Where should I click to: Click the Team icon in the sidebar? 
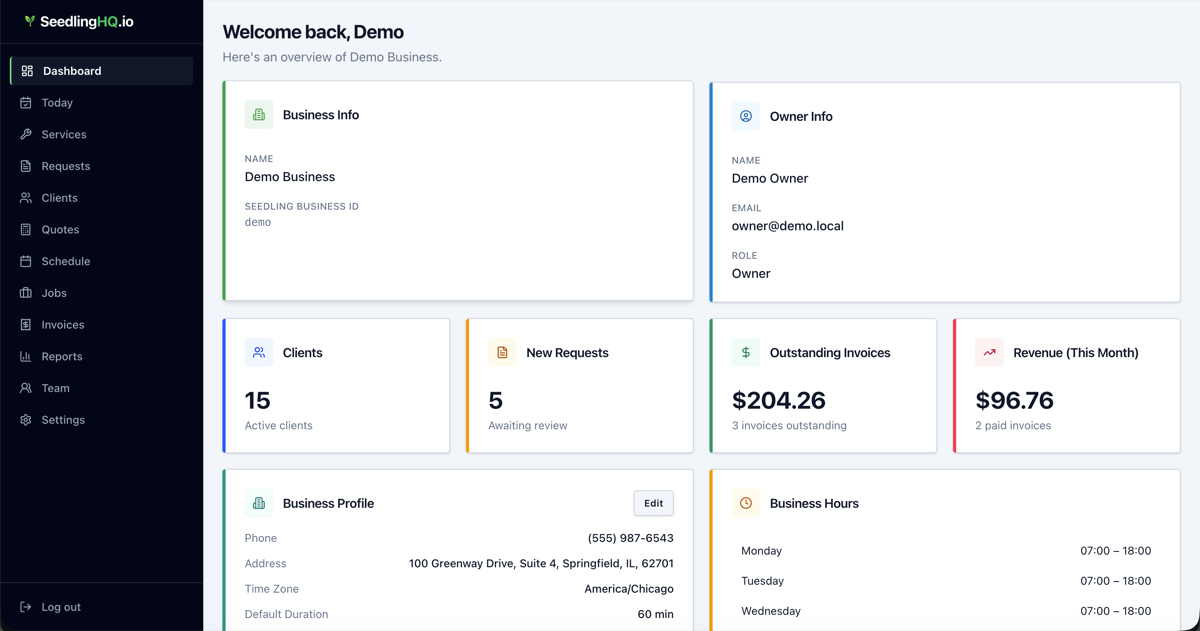point(25,388)
